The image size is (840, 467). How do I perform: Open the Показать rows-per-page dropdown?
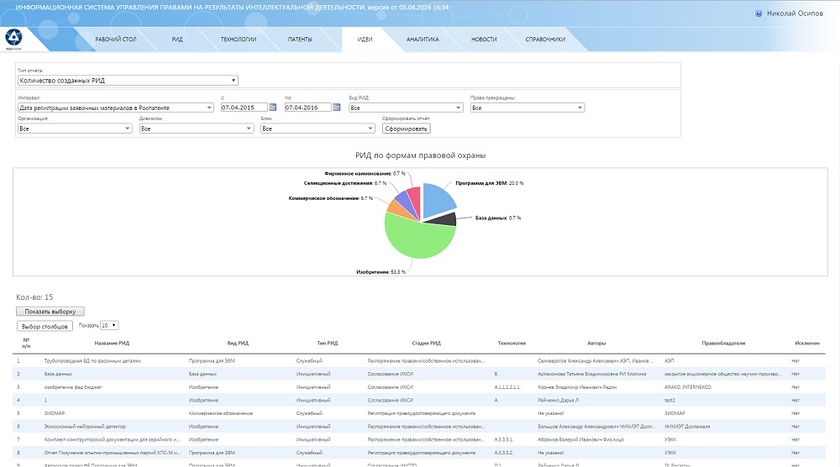[x=109, y=325]
